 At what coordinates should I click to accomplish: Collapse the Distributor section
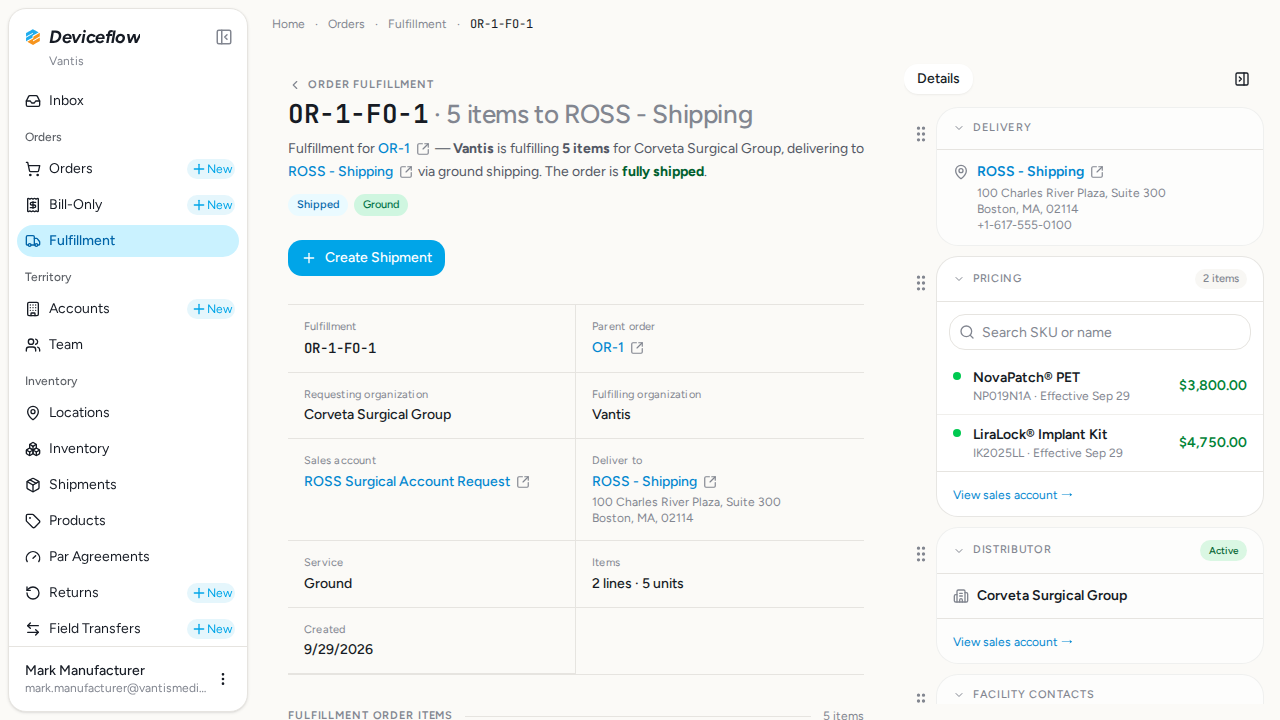[959, 550]
